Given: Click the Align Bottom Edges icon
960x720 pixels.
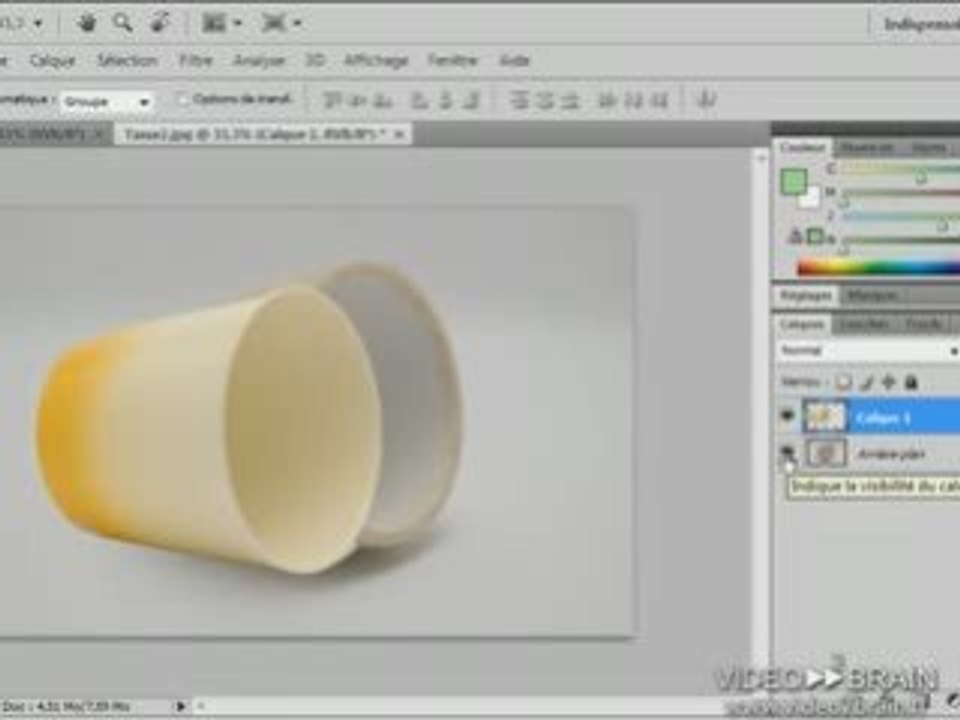Looking at the screenshot, I should pos(383,100).
